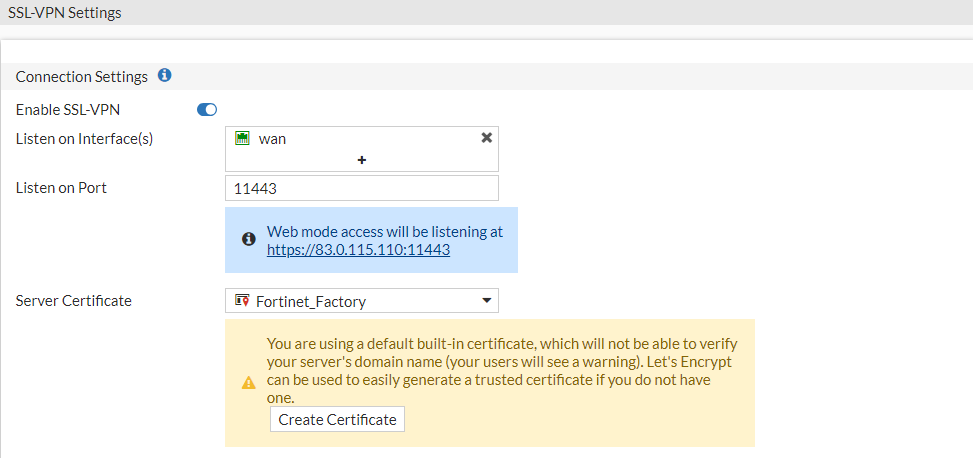Click the wan entry in the interface list
Viewport: 973px width, 458px height.
coord(272,139)
